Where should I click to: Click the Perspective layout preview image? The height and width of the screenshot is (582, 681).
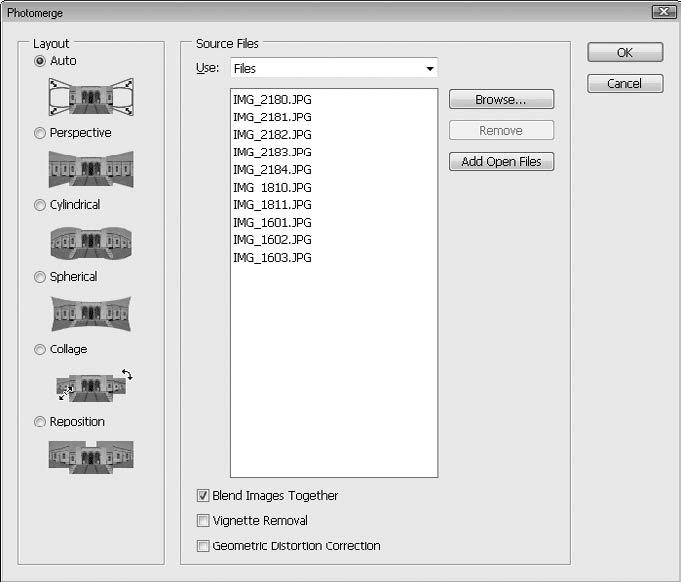pos(91,169)
